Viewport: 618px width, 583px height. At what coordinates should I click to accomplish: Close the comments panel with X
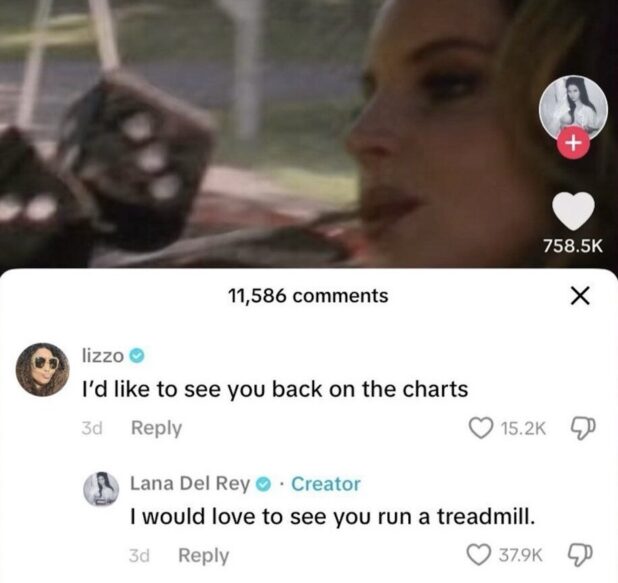581,296
